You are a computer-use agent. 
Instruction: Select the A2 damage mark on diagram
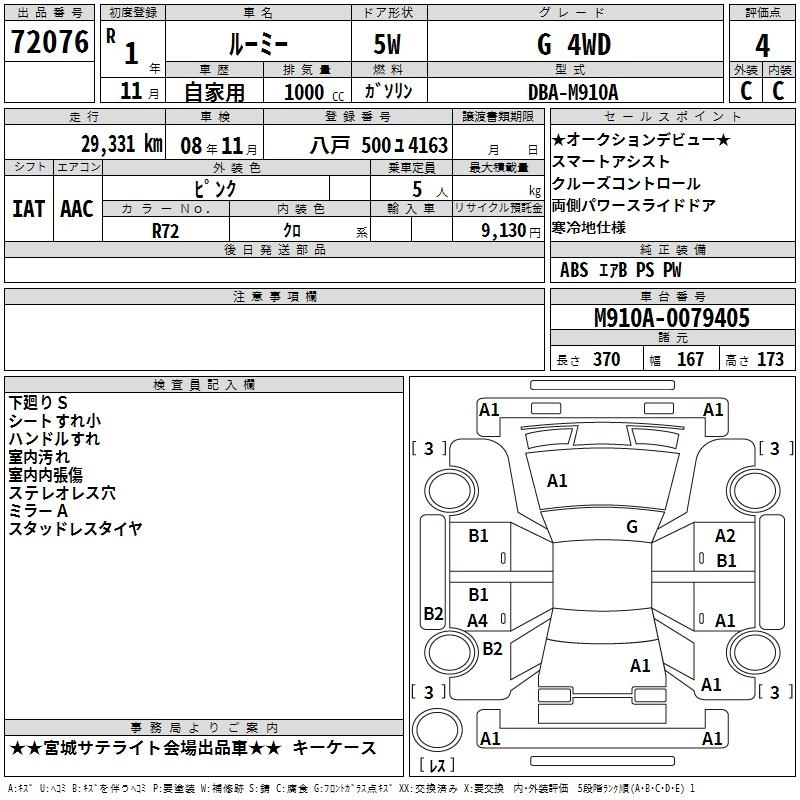pyautogui.click(x=725, y=537)
